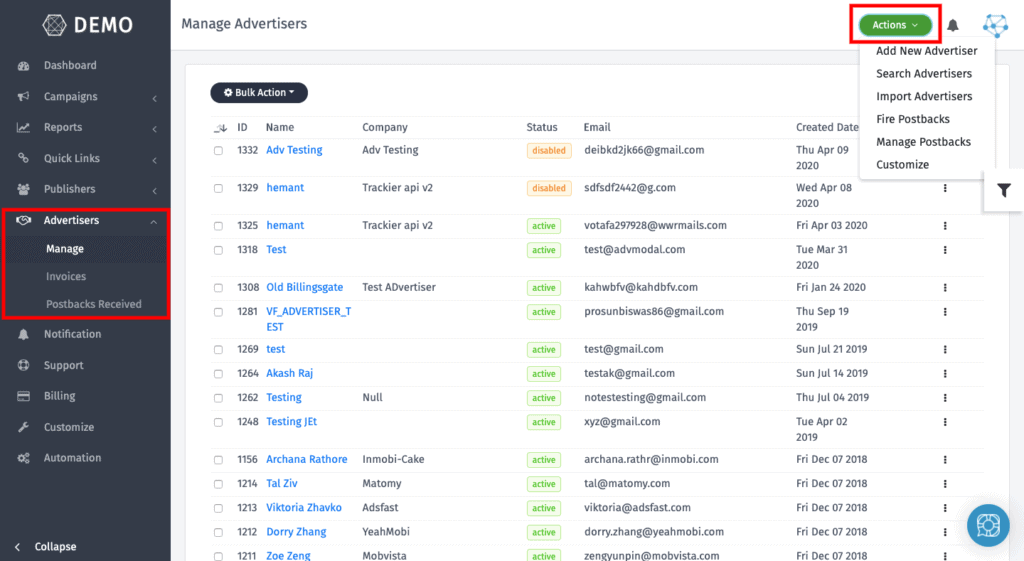The height and width of the screenshot is (561, 1024).
Task: Click the Support lifebuoy icon in sidebar
Action: (x=24, y=365)
